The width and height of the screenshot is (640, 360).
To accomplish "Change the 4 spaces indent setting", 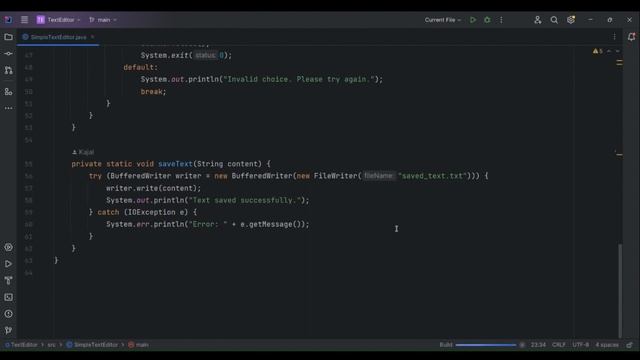I will (607, 344).
